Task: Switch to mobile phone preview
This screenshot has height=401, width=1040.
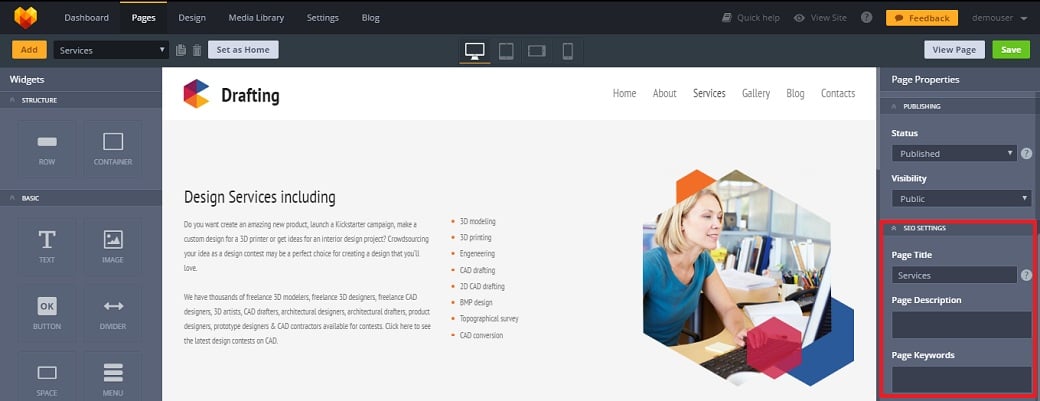Action: click(567, 50)
